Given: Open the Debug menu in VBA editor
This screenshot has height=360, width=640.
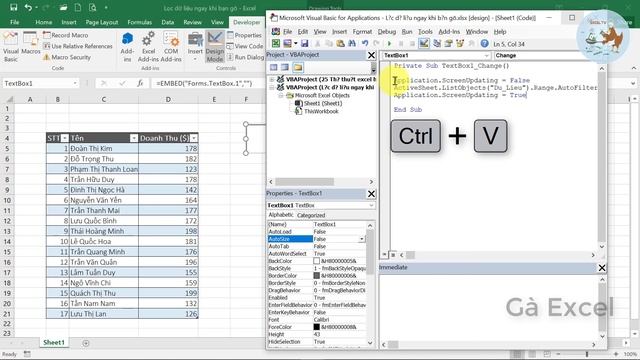Looking at the screenshot, I should click(387, 32).
